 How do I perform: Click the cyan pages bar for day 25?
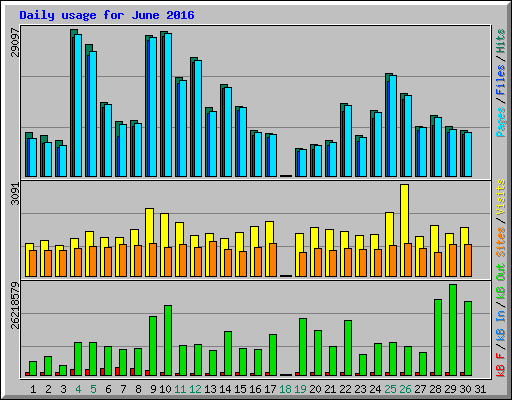(393, 126)
